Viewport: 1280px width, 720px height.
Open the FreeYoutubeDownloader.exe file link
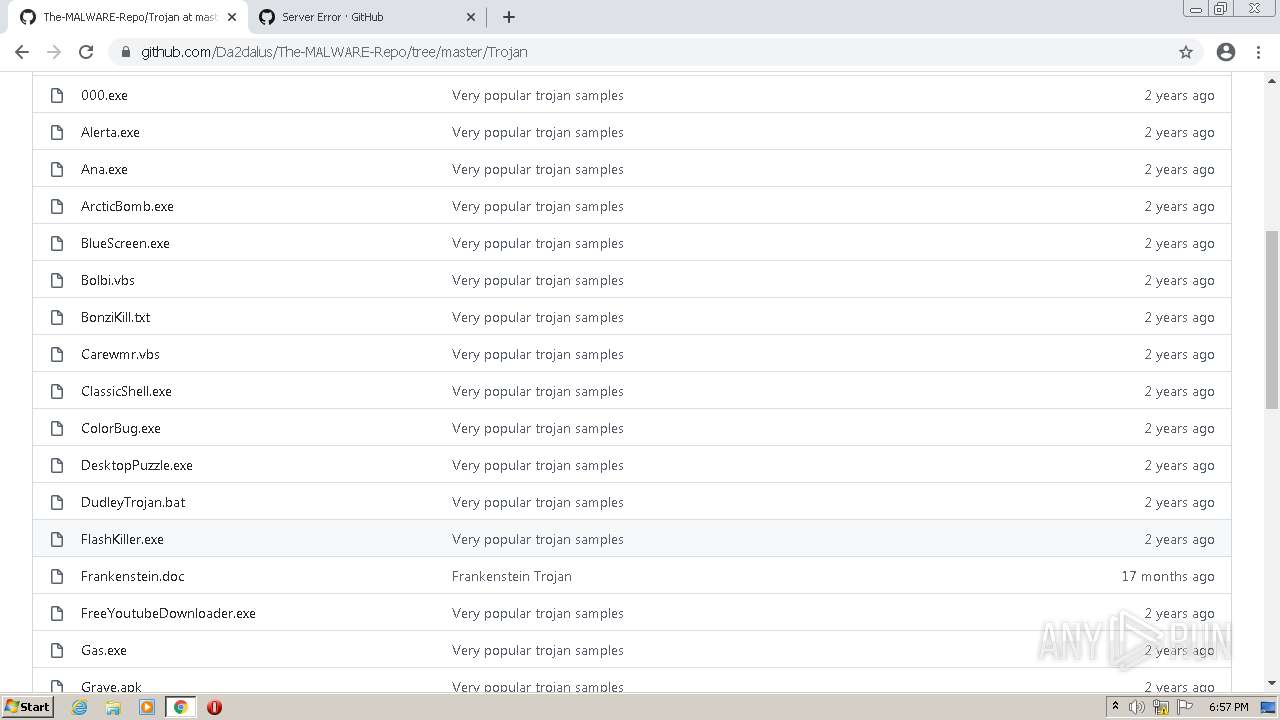(168, 613)
